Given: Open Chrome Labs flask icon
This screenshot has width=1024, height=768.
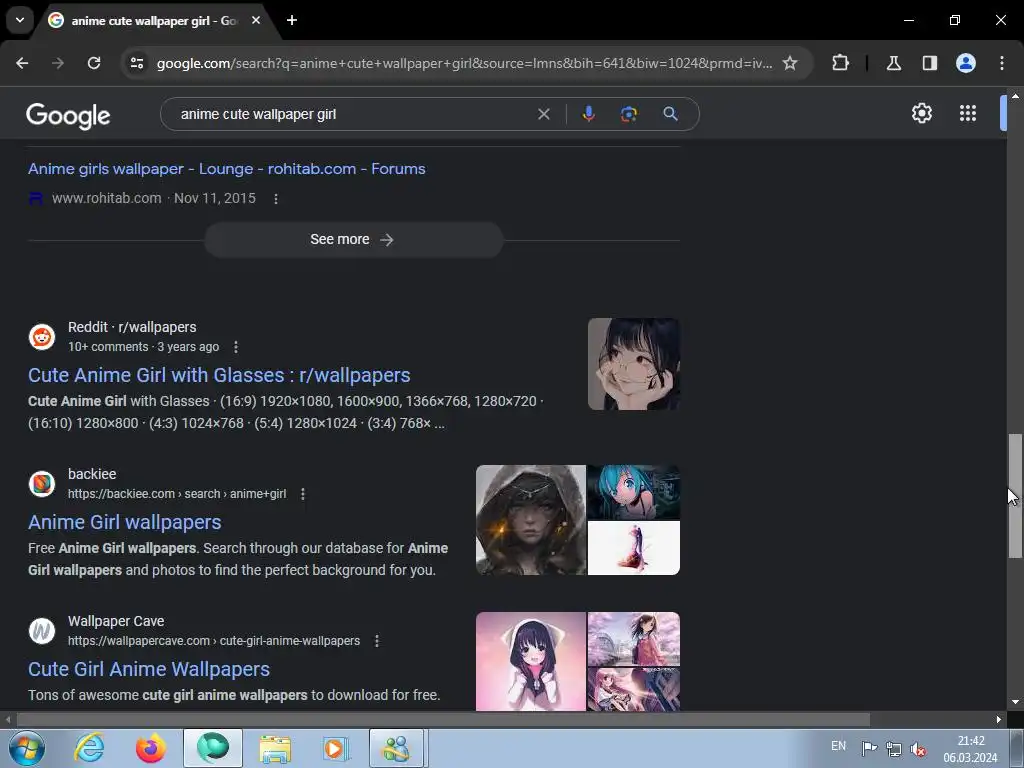Looking at the screenshot, I should [x=894, y=63].
